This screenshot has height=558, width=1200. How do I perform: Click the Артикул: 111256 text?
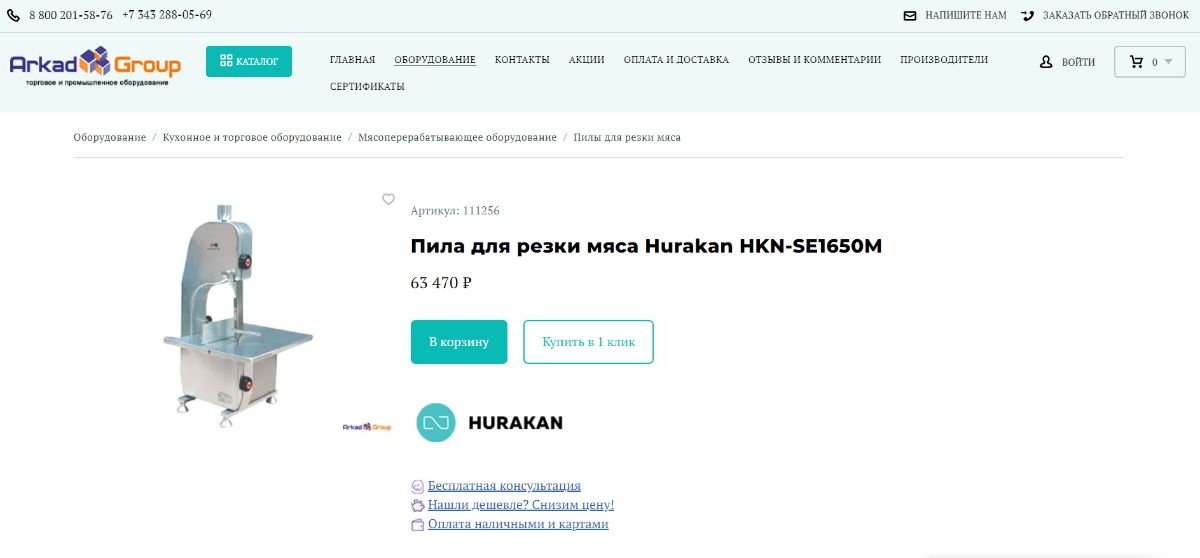point(455,211)
